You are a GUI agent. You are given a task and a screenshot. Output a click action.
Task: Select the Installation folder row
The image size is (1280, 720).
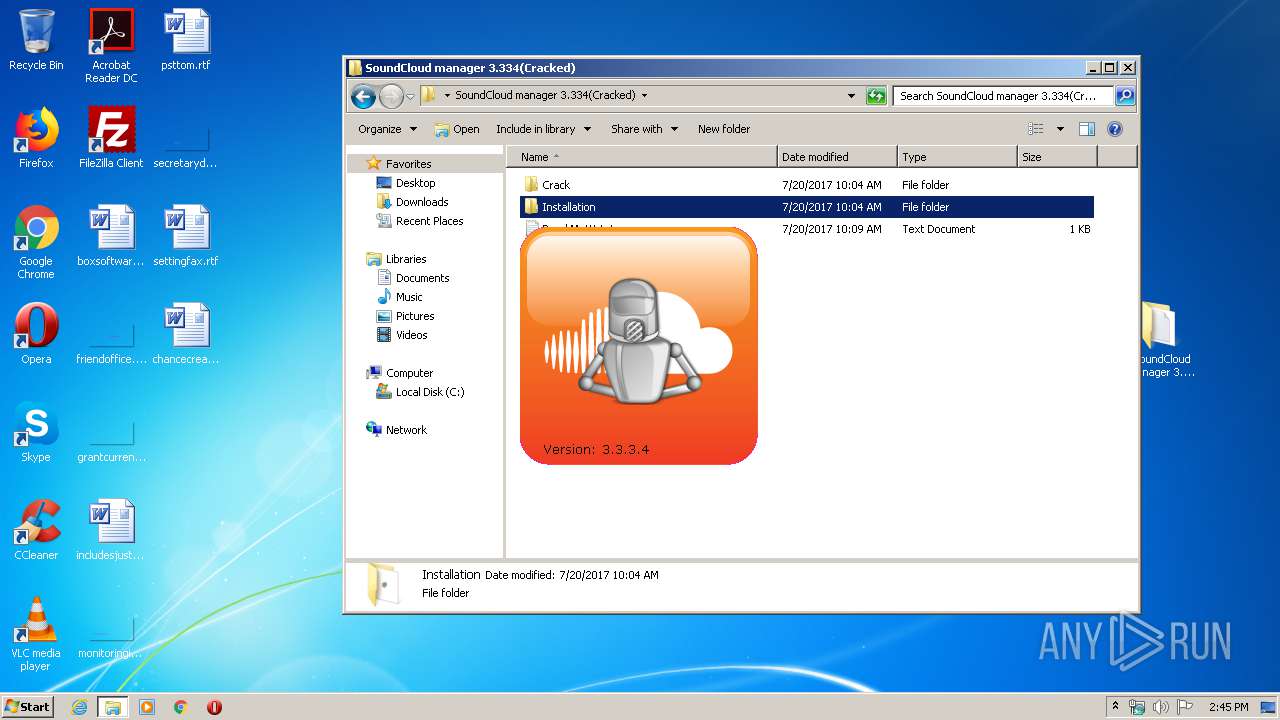pos(807,207)
